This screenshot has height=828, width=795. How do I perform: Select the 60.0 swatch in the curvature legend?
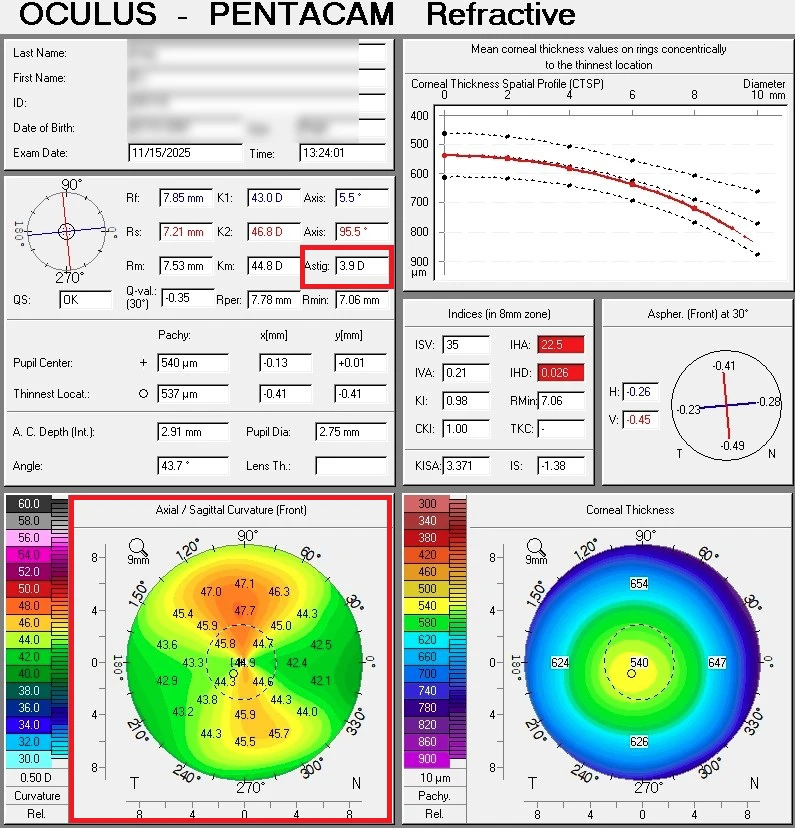click(x=29, y=504)
